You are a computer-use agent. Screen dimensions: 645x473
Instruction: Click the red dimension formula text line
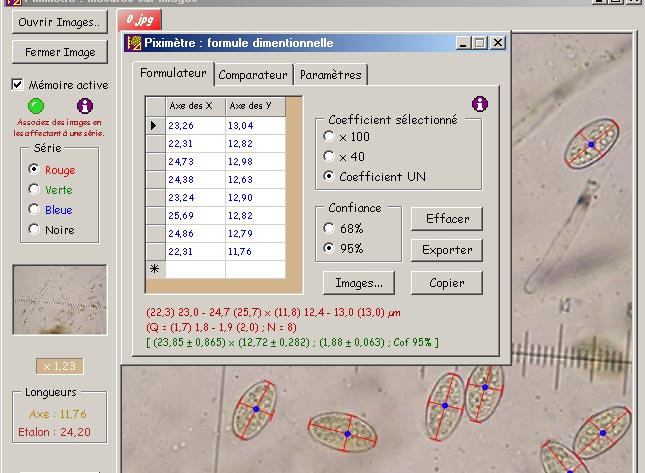coord(273,313)
